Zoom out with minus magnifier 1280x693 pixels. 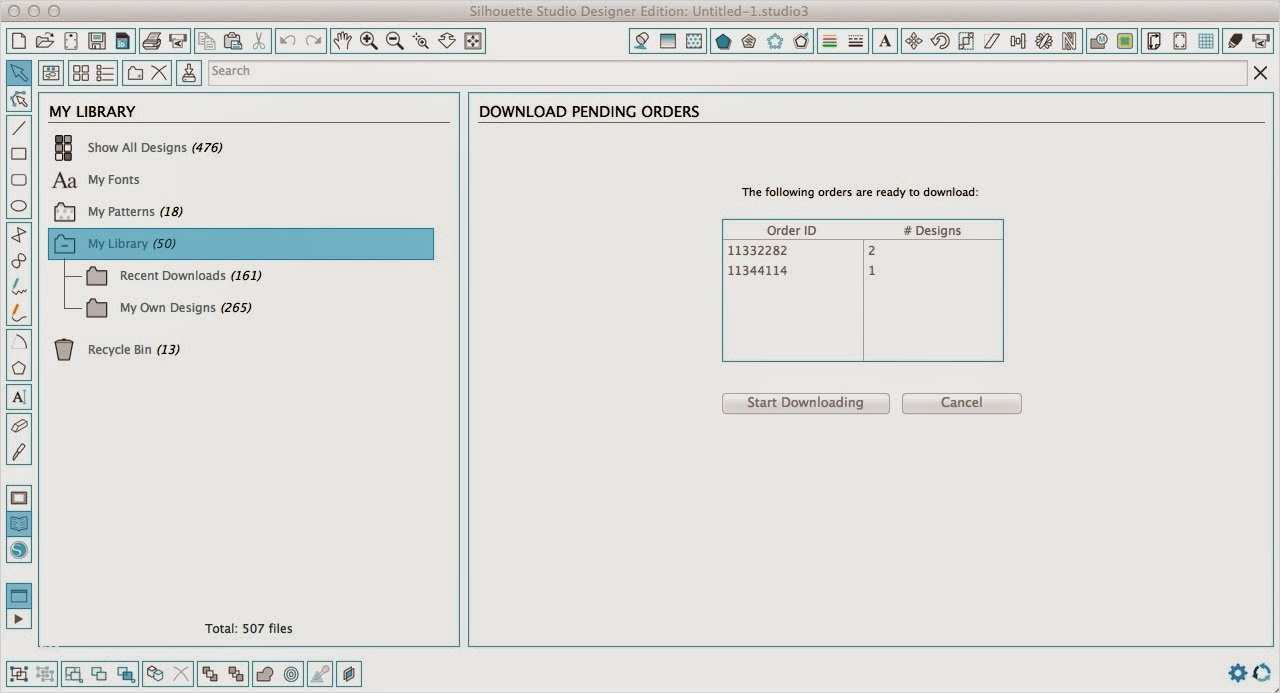point(395,41)
